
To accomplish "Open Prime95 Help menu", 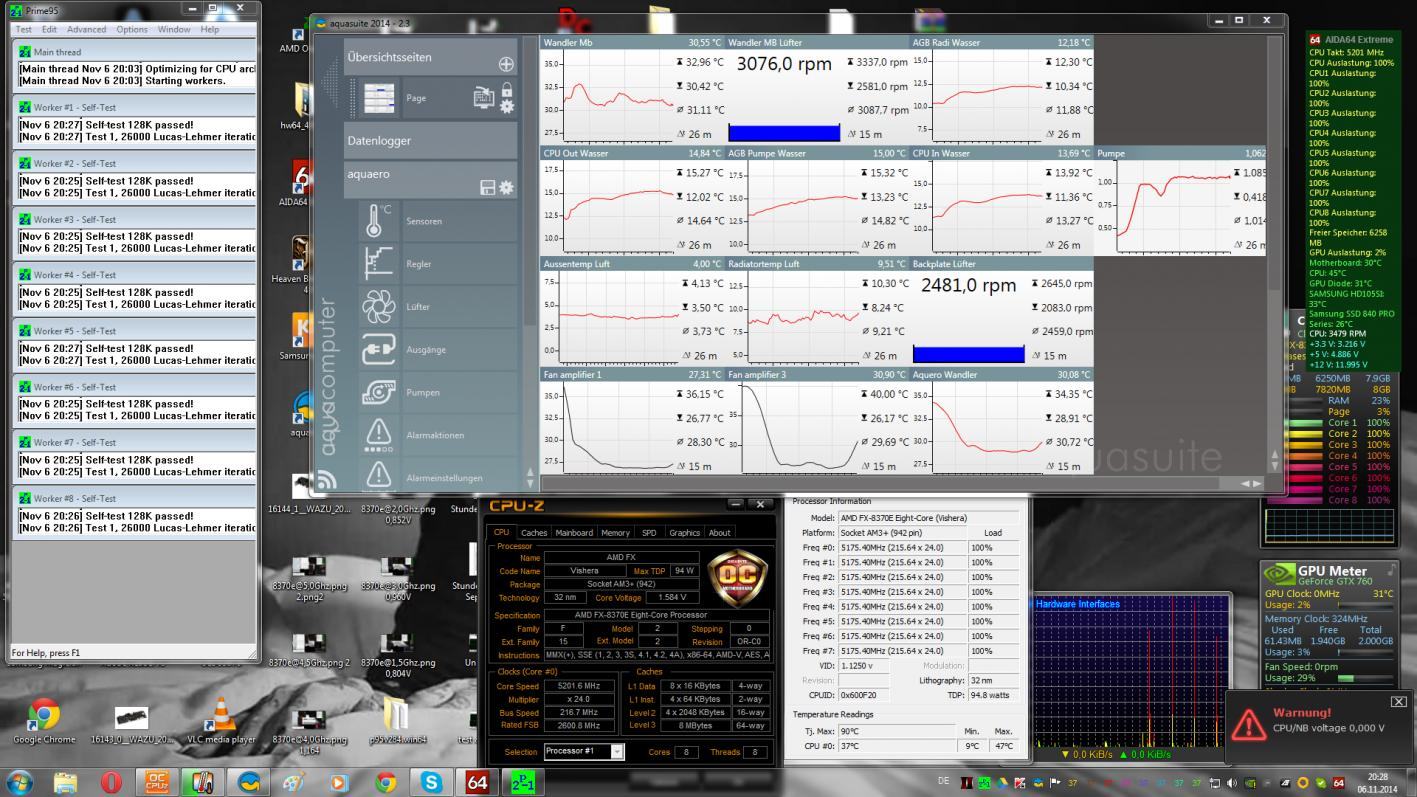I will (210, 29).
